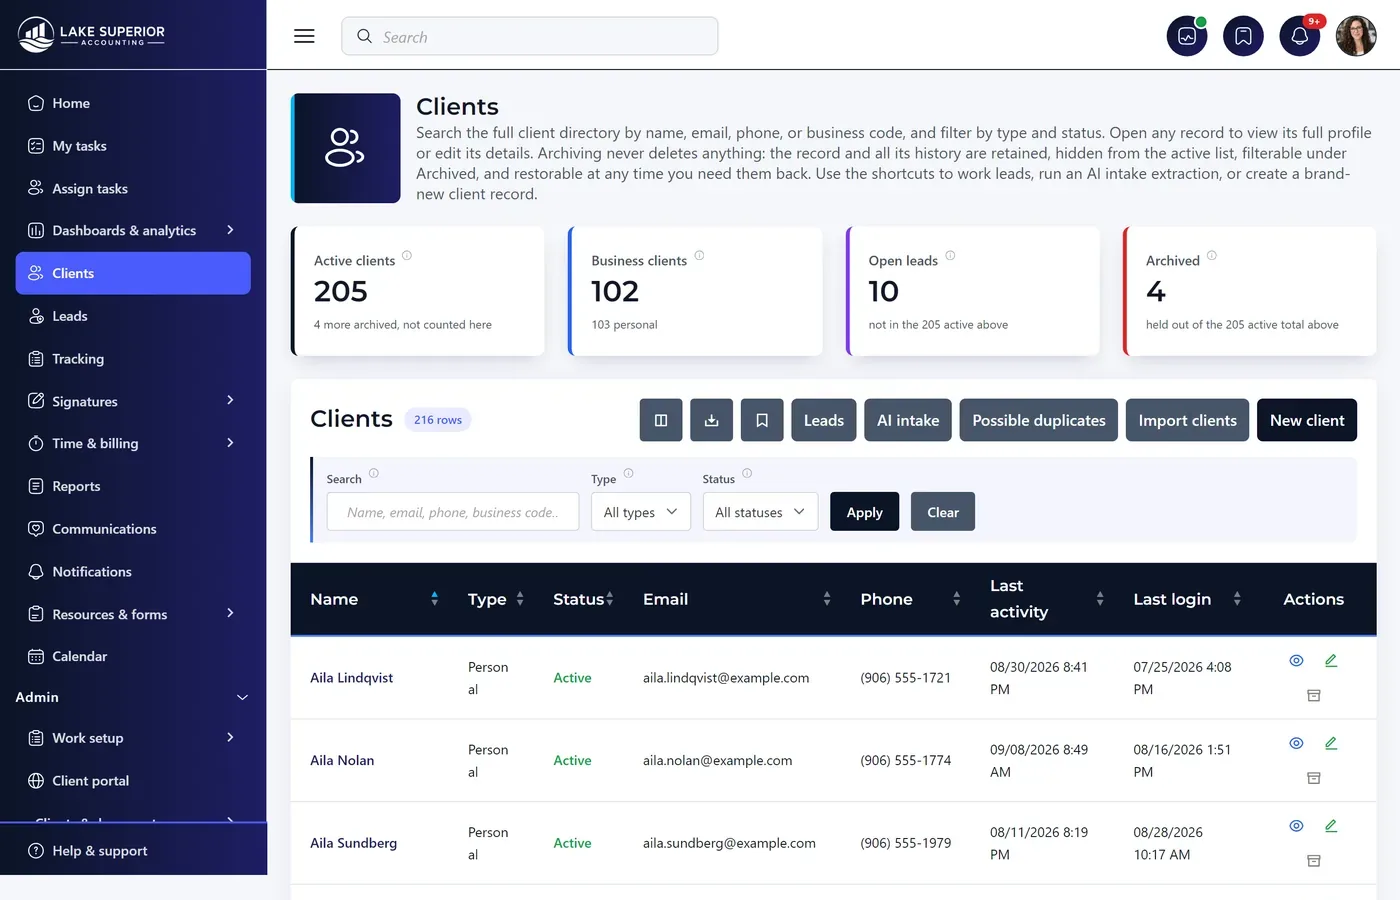Sort table by Phone column
This screenshot has height=900, width=1400.
coord(957,599)
